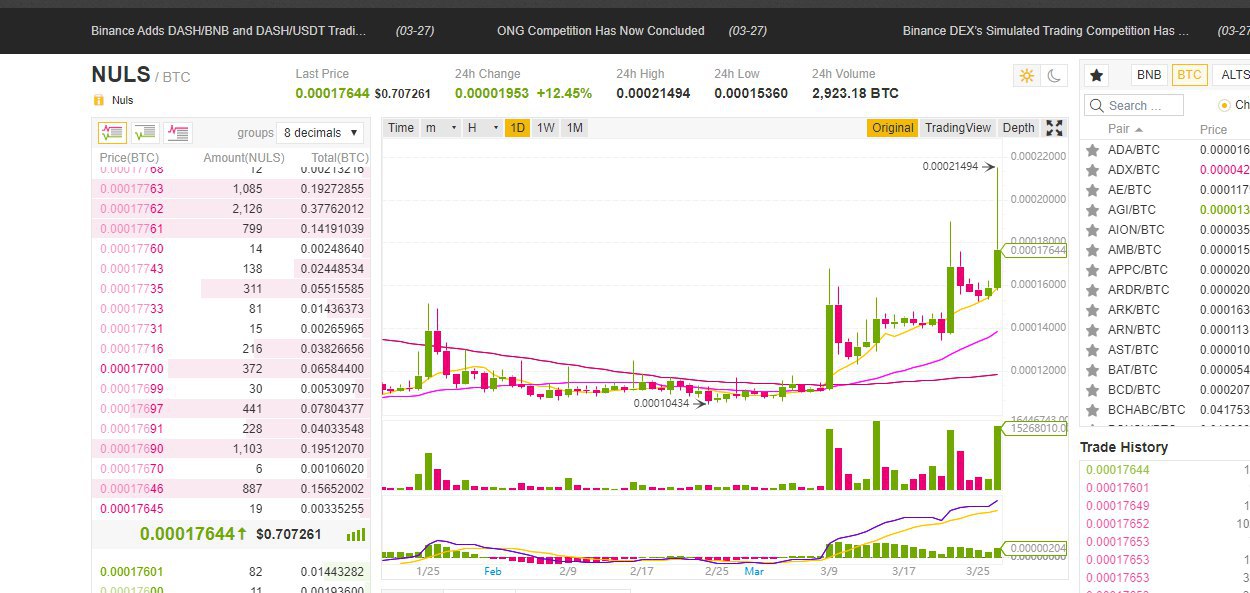Select sell order at 0.00017700
This screenshot has width=1250, height=593.
[231, 369]
